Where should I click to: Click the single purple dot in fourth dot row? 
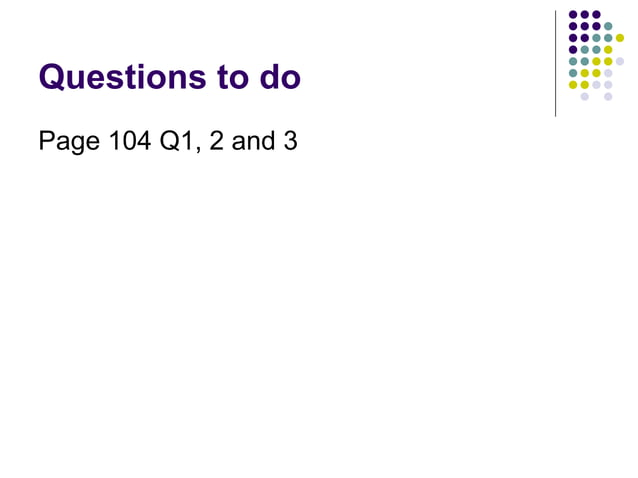(573, 50)
